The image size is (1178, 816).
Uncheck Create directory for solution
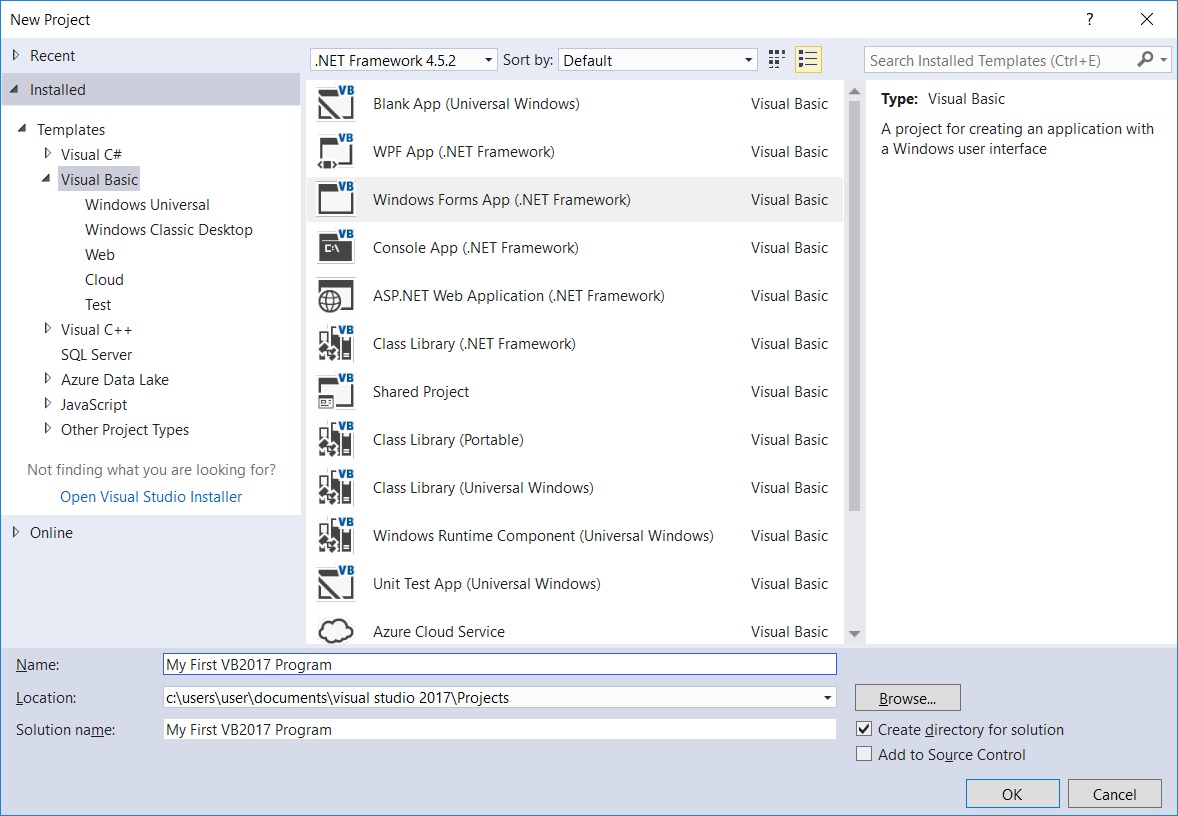click(x=864, y=729)
